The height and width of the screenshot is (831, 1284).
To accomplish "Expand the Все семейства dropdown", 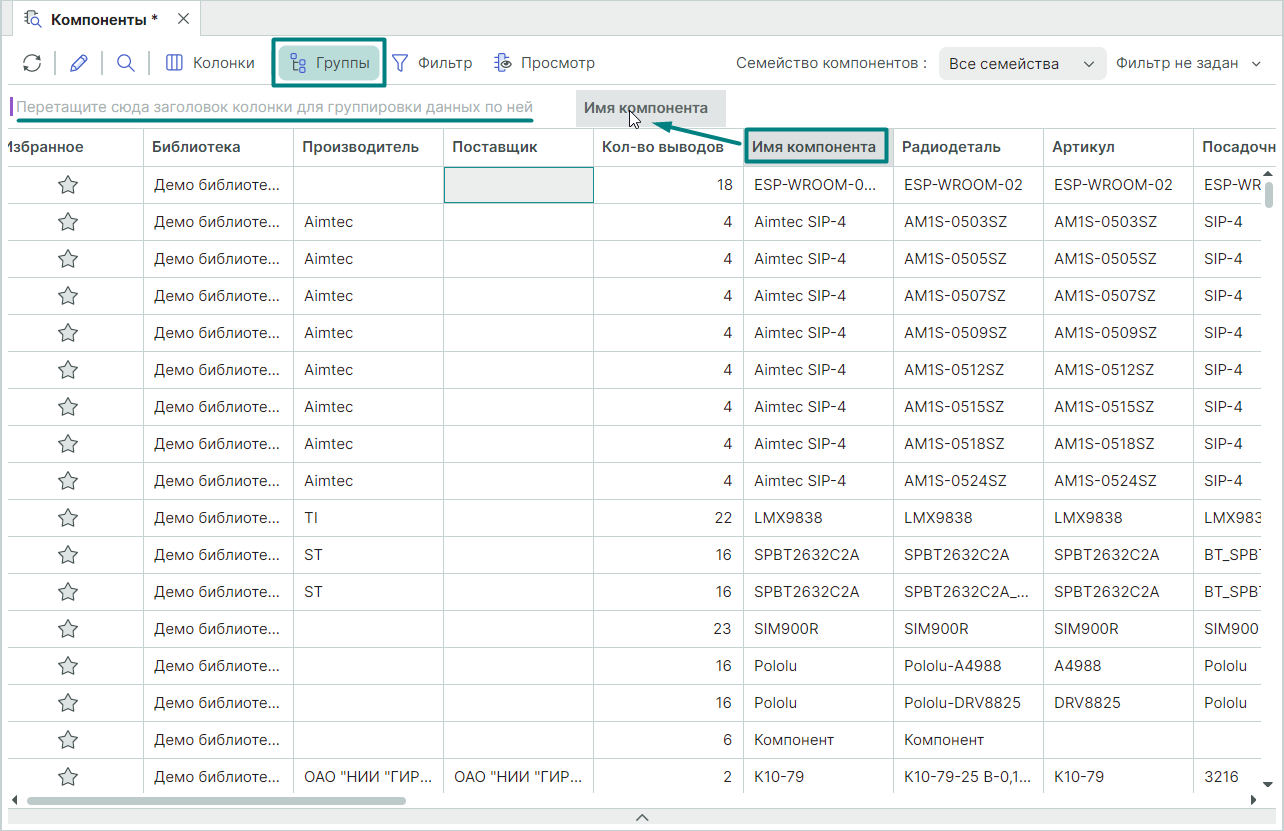I will coord(1022,64).
